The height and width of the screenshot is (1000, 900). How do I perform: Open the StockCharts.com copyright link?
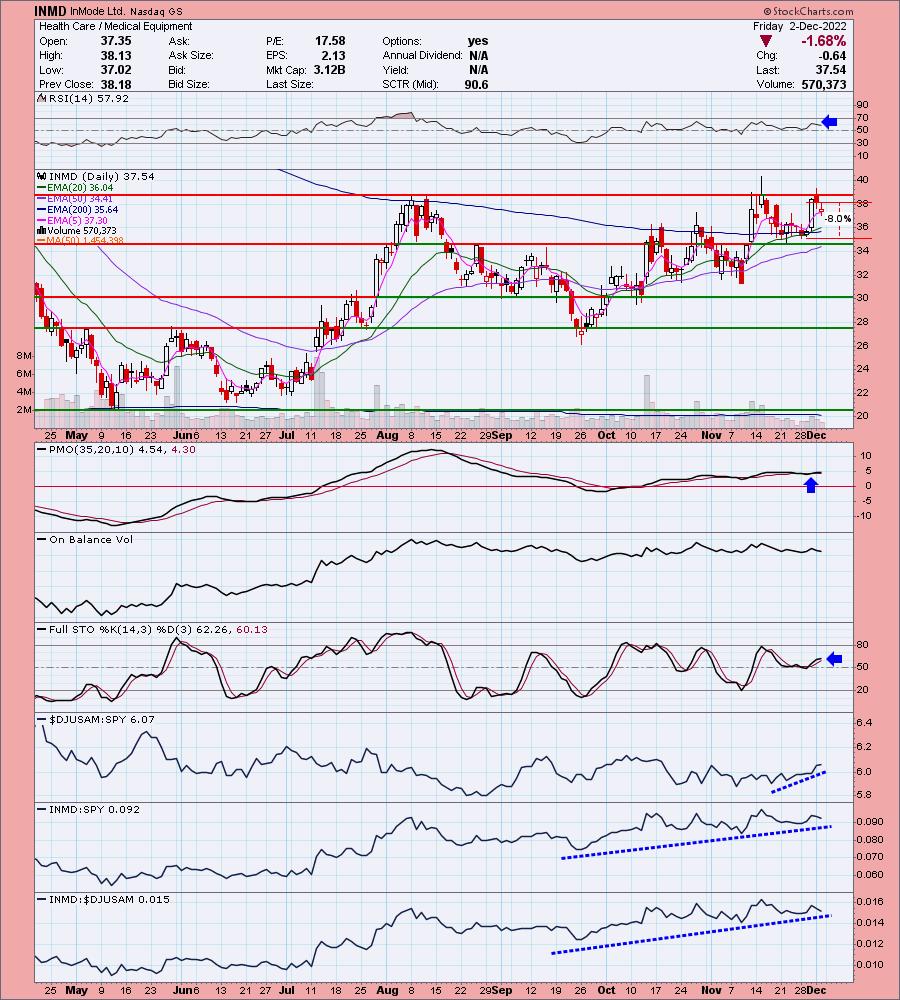(808, 11)
